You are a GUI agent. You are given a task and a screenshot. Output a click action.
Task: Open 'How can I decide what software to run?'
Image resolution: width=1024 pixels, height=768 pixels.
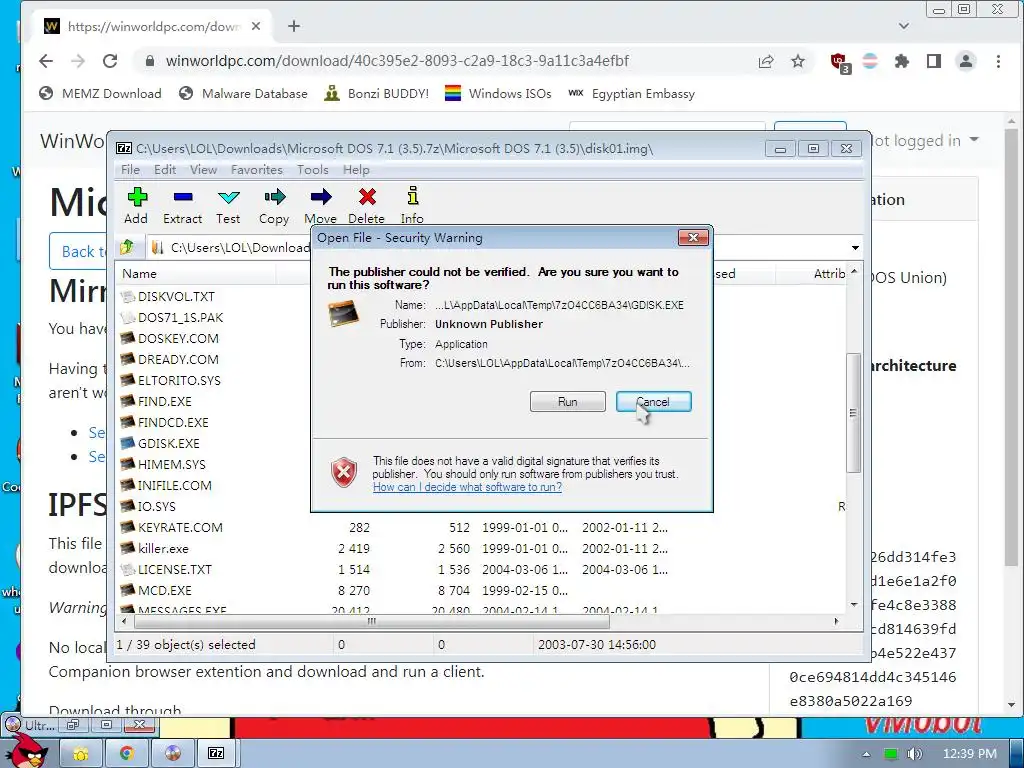[467, 487]
